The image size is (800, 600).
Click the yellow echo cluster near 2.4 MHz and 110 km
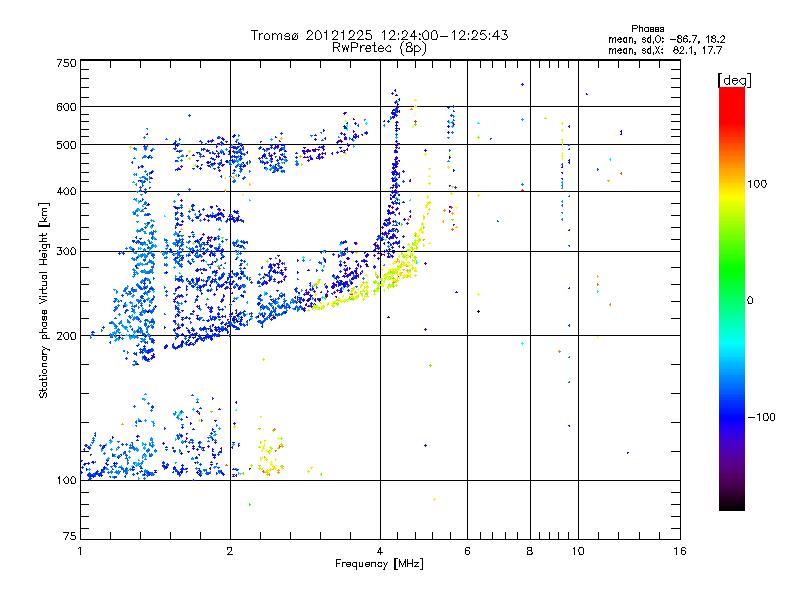click(269, 454)
